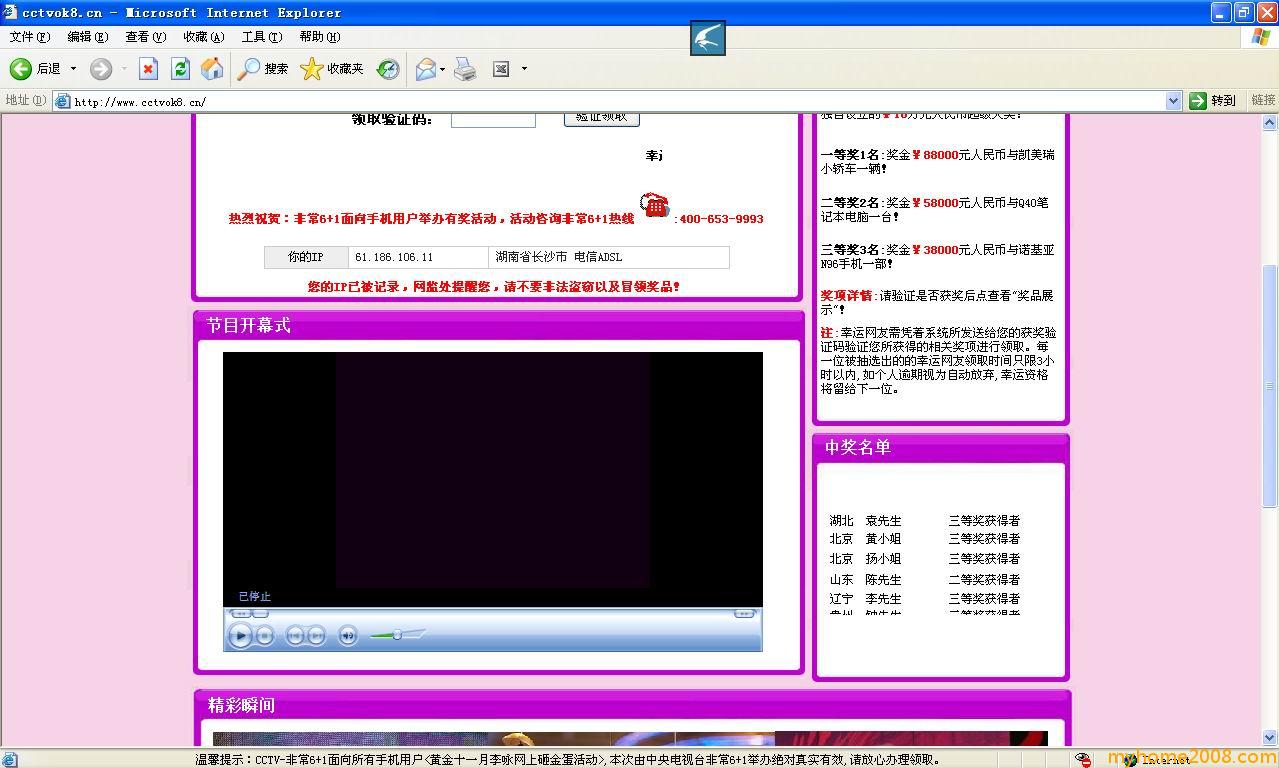Click the Back arrow button
Viewport: 1279px width, 768px height.
[x=21, y=68]
